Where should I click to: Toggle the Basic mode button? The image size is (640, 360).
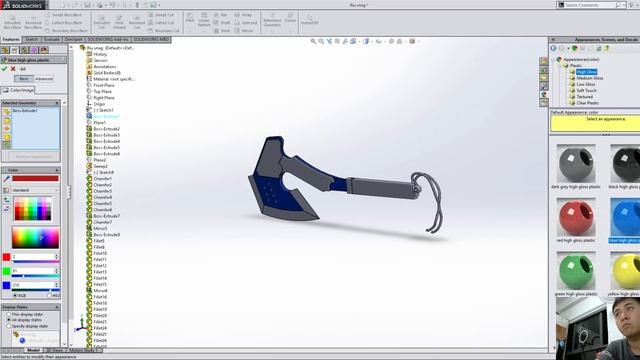pos(24,79)
